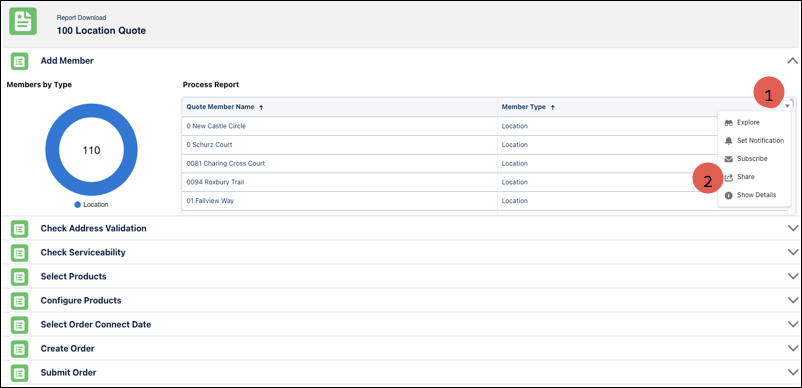Click the 01 Fallview Way cell
This screenshot has width=802, height=388.
[340, 201]
